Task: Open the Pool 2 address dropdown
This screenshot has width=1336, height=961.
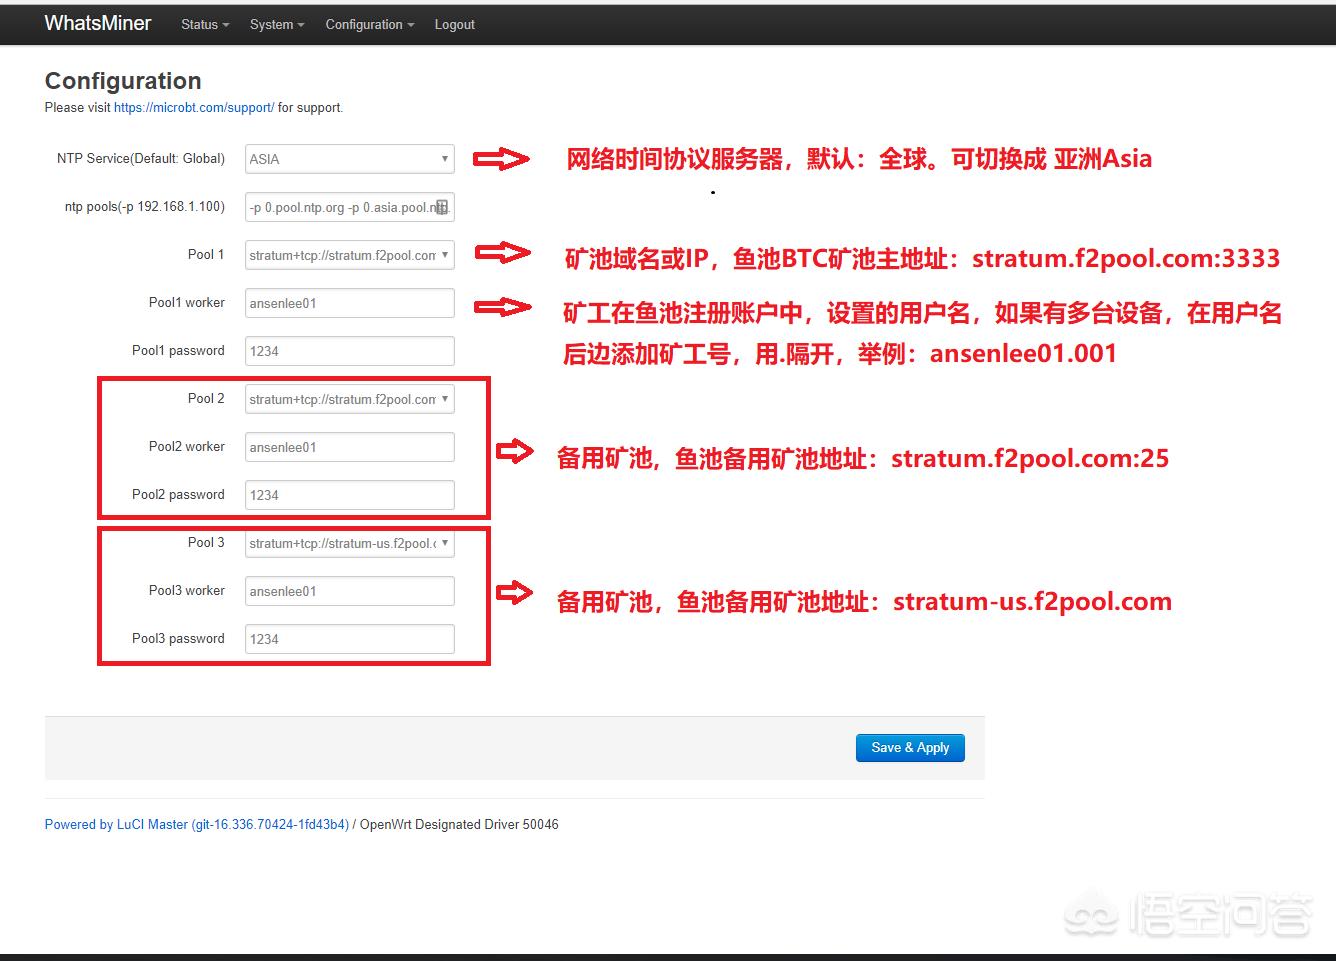Action: coord(349,399)
